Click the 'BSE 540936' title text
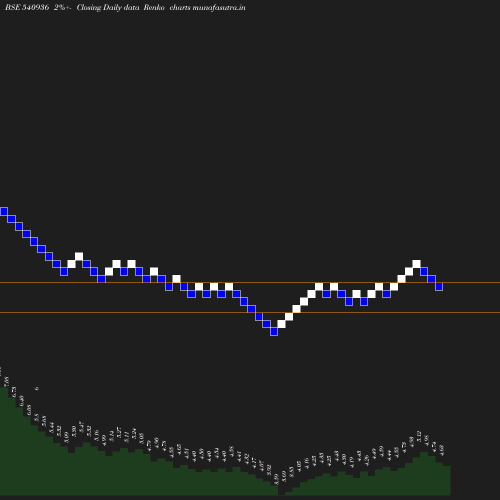 point(27,7)
